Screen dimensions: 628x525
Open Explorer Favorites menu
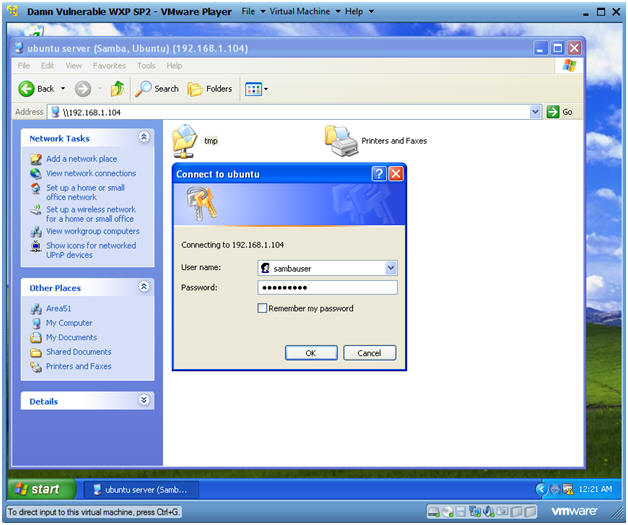click(109, 66)
